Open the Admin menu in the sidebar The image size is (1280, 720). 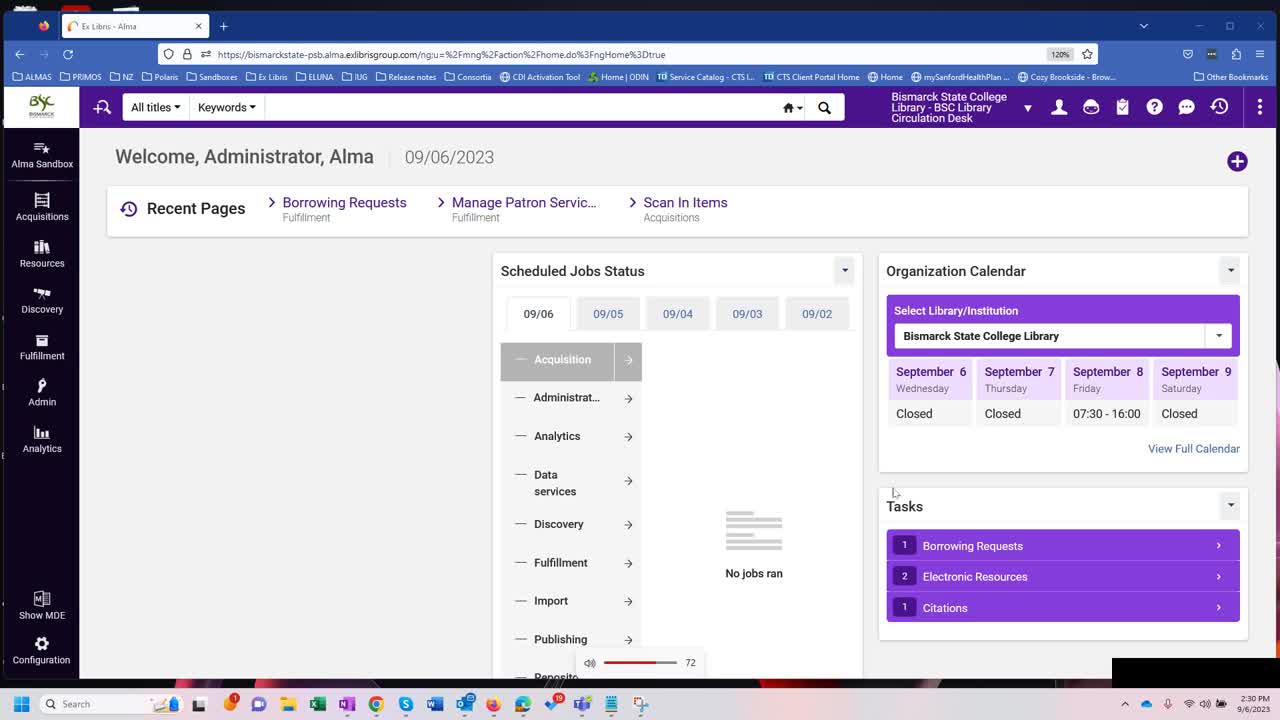[42, 392]
